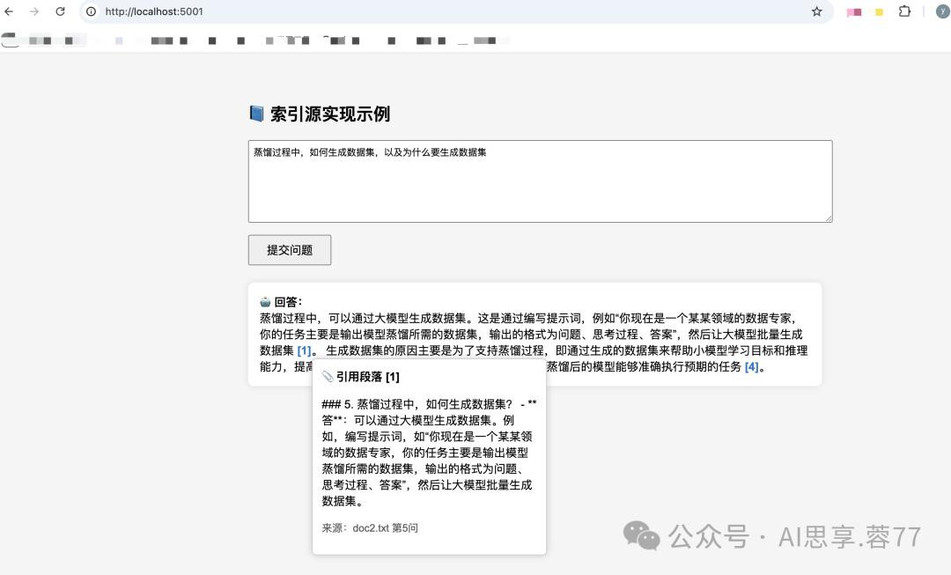
Task: Click the robot icon next to 回答
Action: coord(265,302)
